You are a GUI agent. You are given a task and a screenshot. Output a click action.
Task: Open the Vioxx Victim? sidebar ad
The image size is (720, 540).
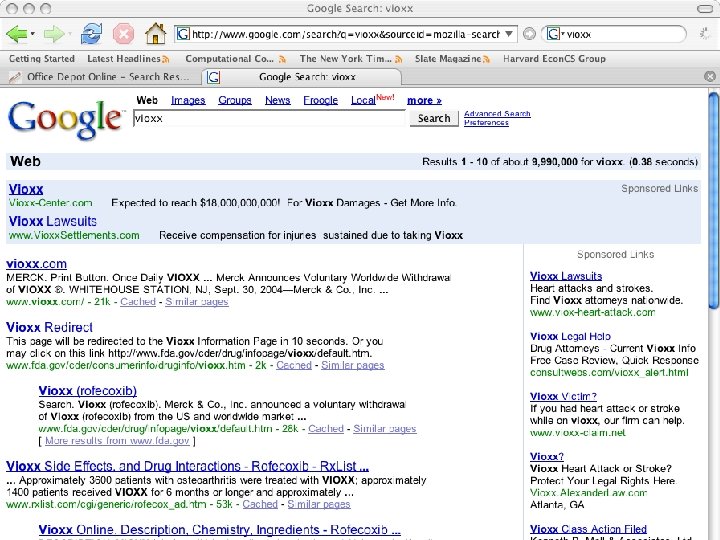click(563, 396)
